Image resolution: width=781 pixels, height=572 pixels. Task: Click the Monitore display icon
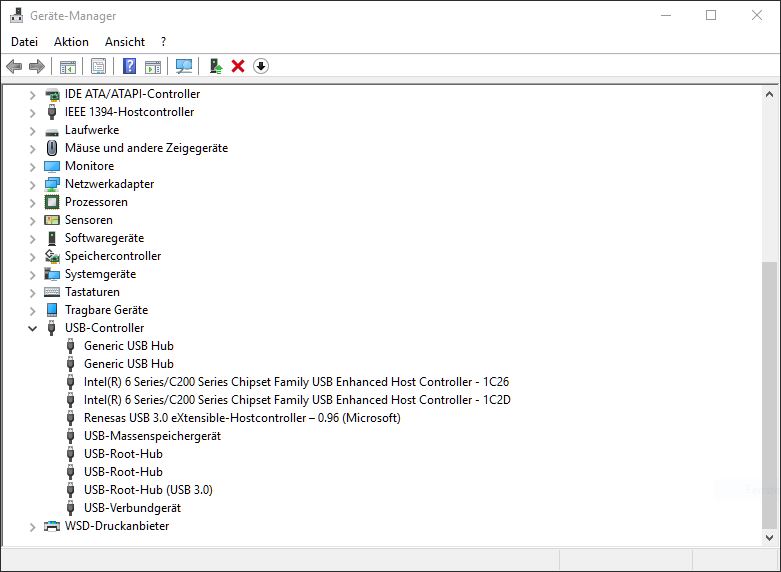pyautogui.click(x=52, y=166)
